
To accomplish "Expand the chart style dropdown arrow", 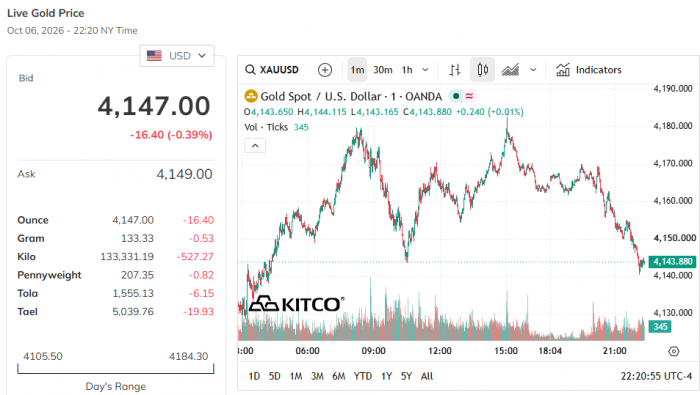I will click(x=533, y=70).
